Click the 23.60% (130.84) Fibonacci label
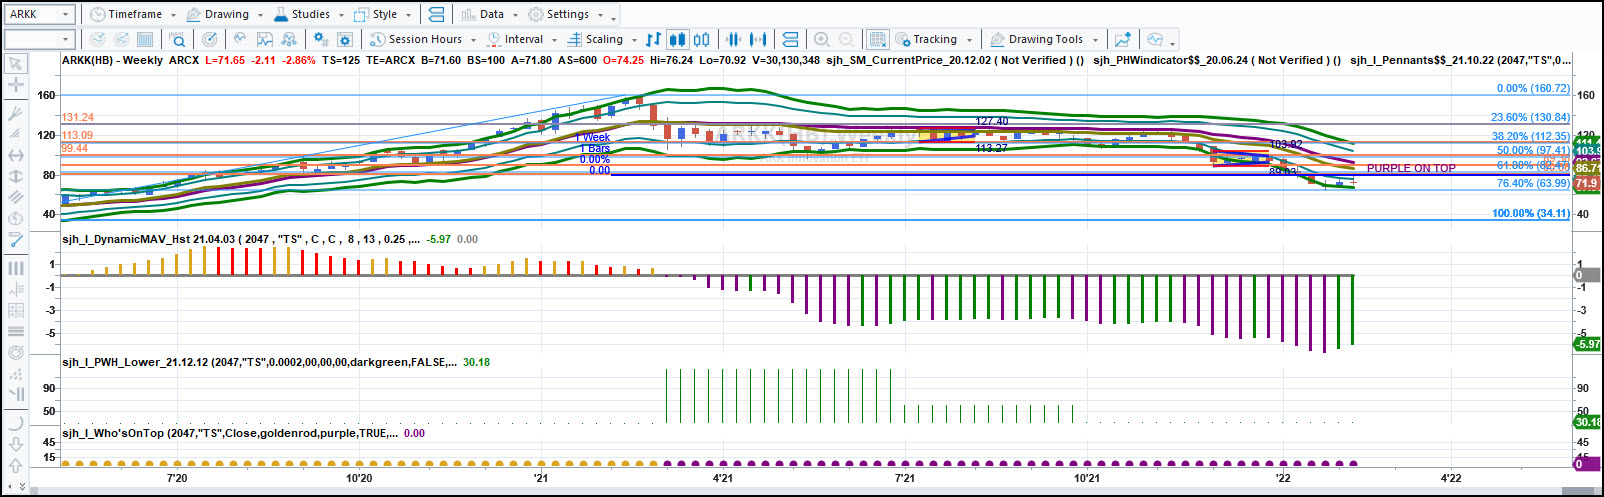This screenshot has width=1604, height=497. point(1530,117)
